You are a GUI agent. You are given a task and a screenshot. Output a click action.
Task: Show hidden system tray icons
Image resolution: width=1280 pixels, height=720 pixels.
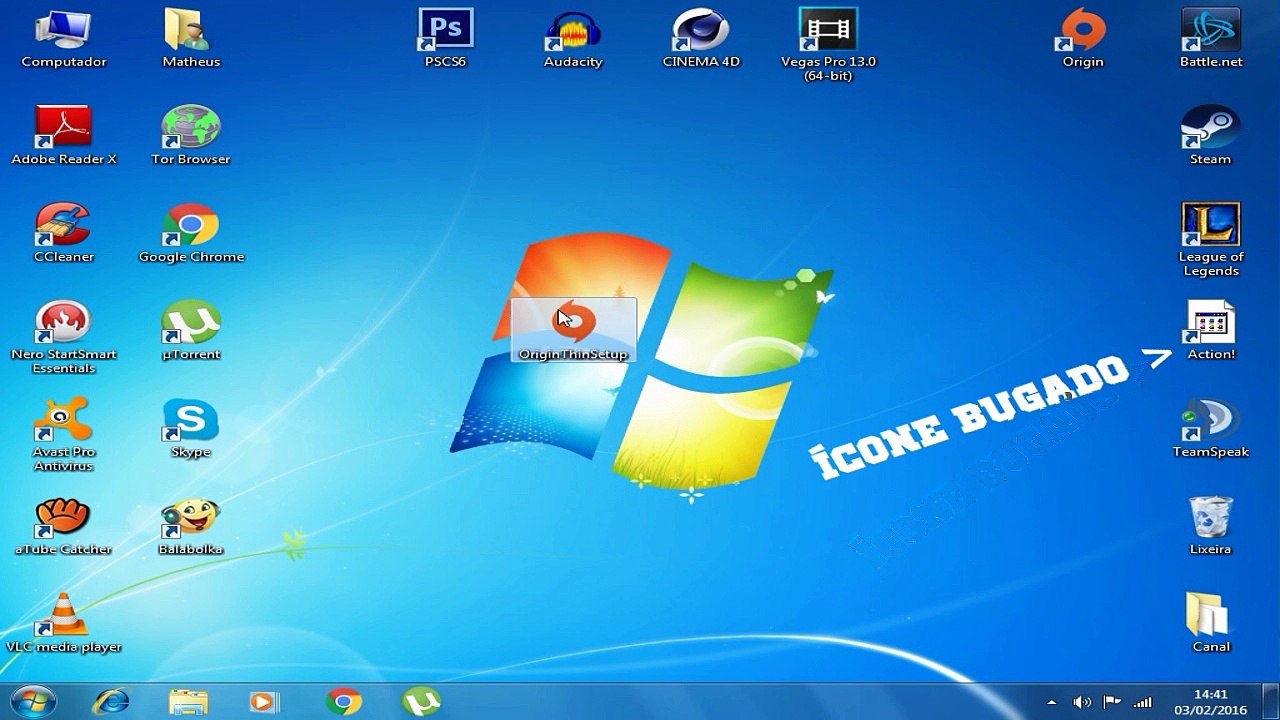point(1051,702)
